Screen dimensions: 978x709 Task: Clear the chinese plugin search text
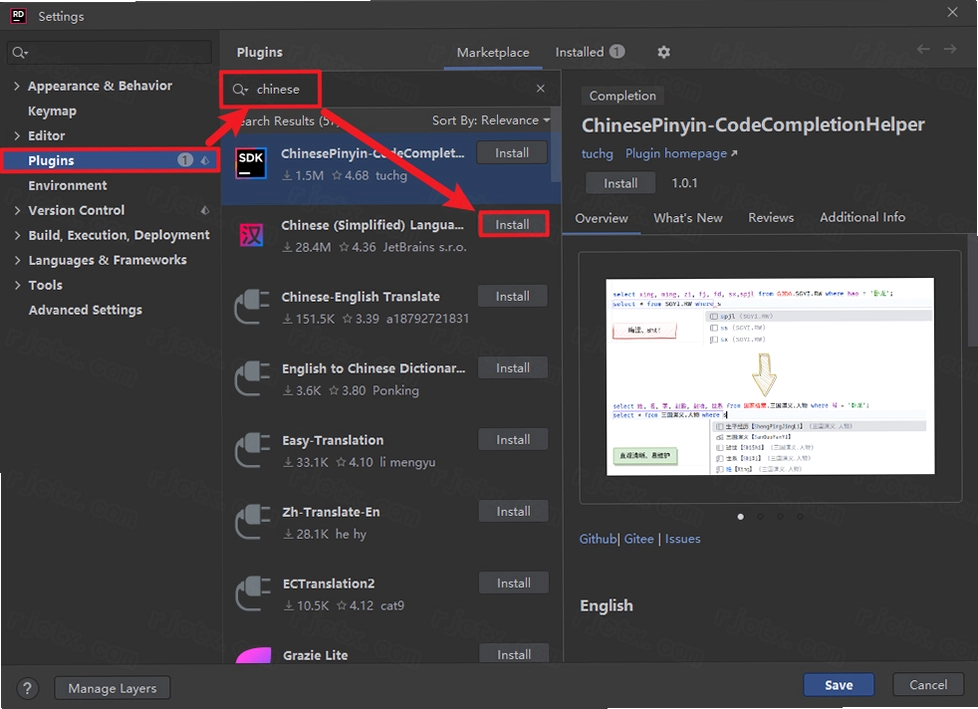540,89
